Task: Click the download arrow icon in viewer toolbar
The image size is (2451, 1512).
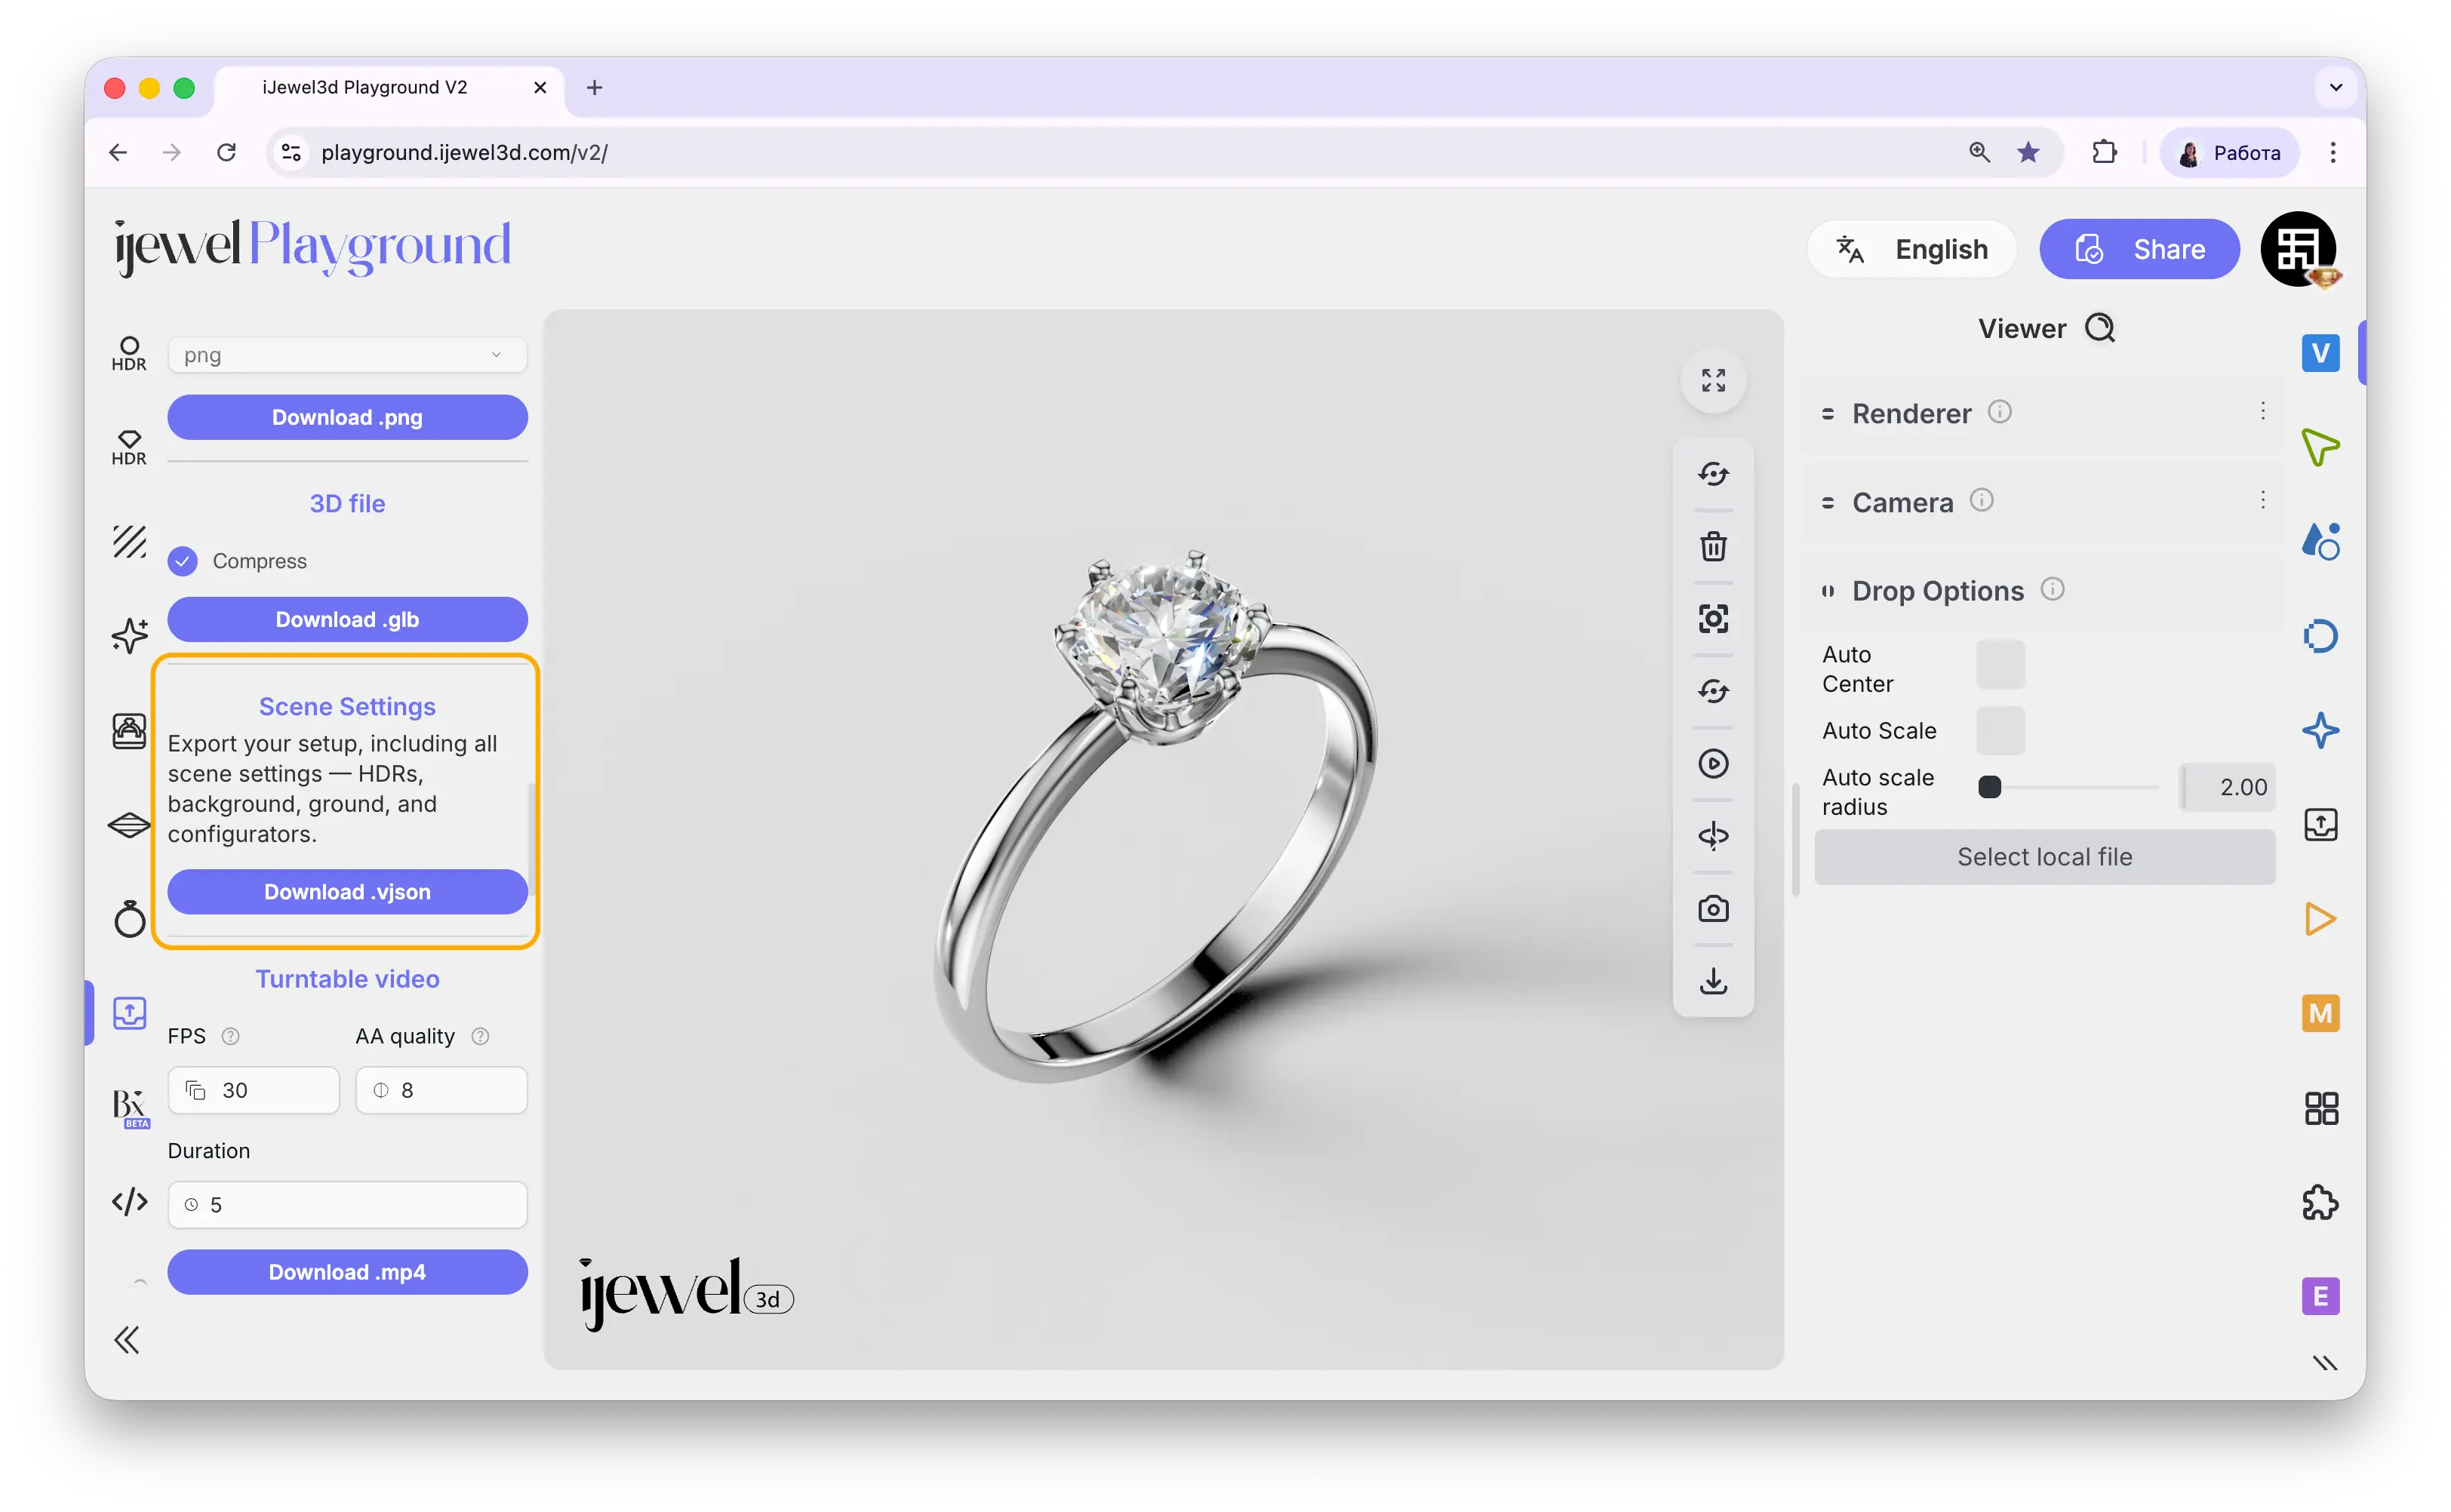Action: (x=1713, y=981)
